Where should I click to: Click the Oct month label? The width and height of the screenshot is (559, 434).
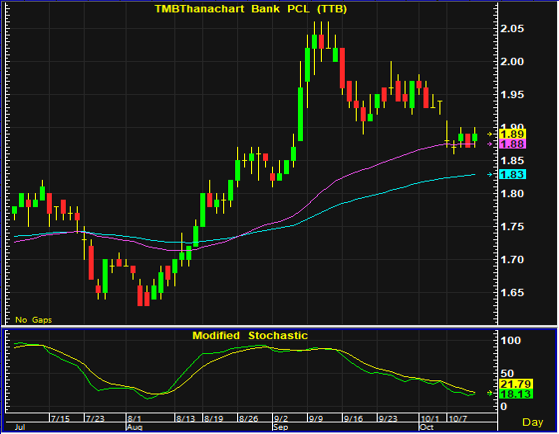coord(427,427)
